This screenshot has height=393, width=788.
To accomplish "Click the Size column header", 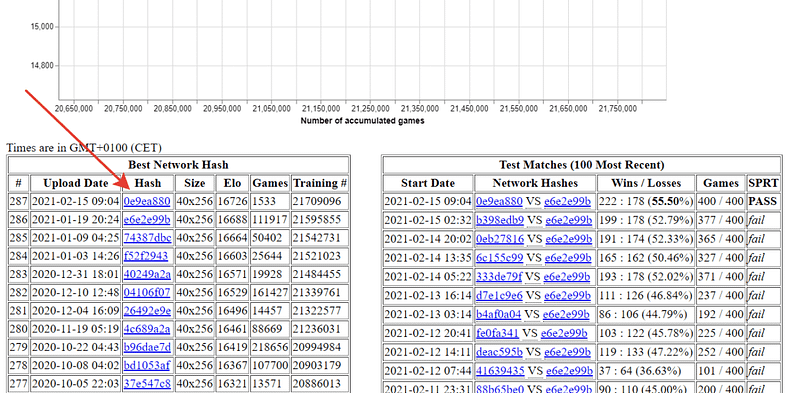I will tap(194, 183).
